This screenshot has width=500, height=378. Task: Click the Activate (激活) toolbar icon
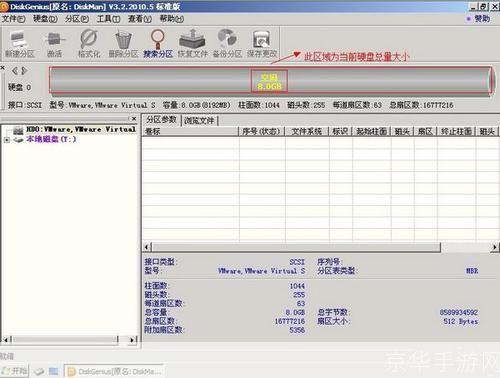tap(54, 44)
